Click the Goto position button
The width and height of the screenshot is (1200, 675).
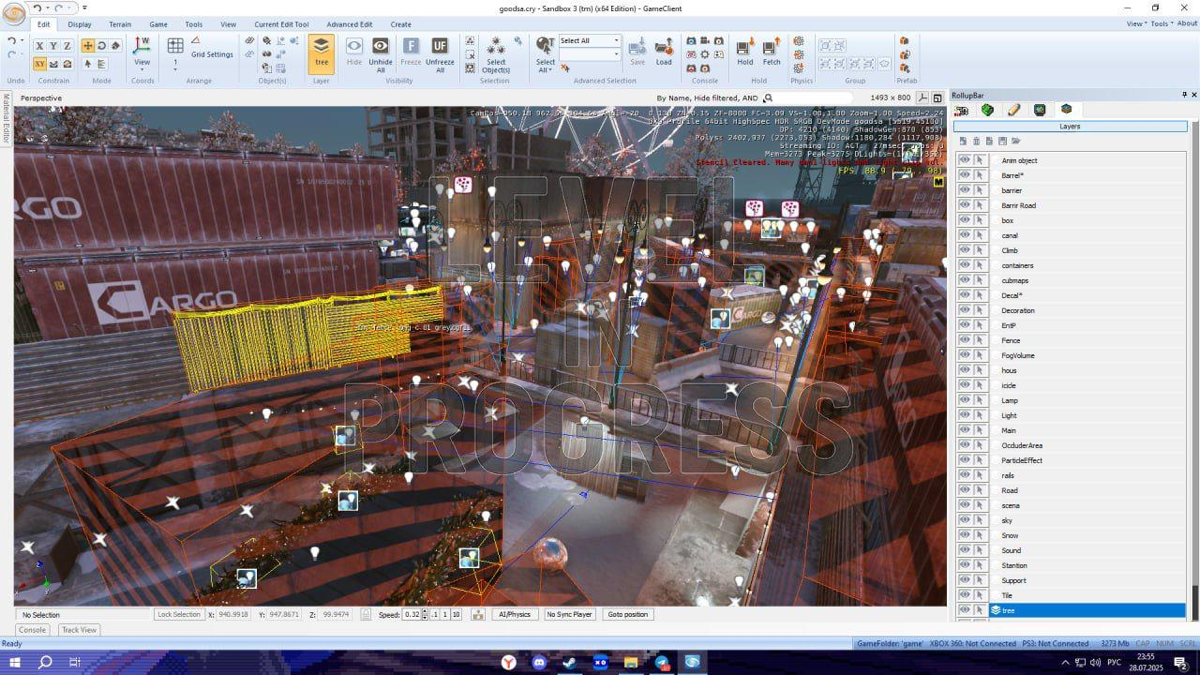point(628,614)
